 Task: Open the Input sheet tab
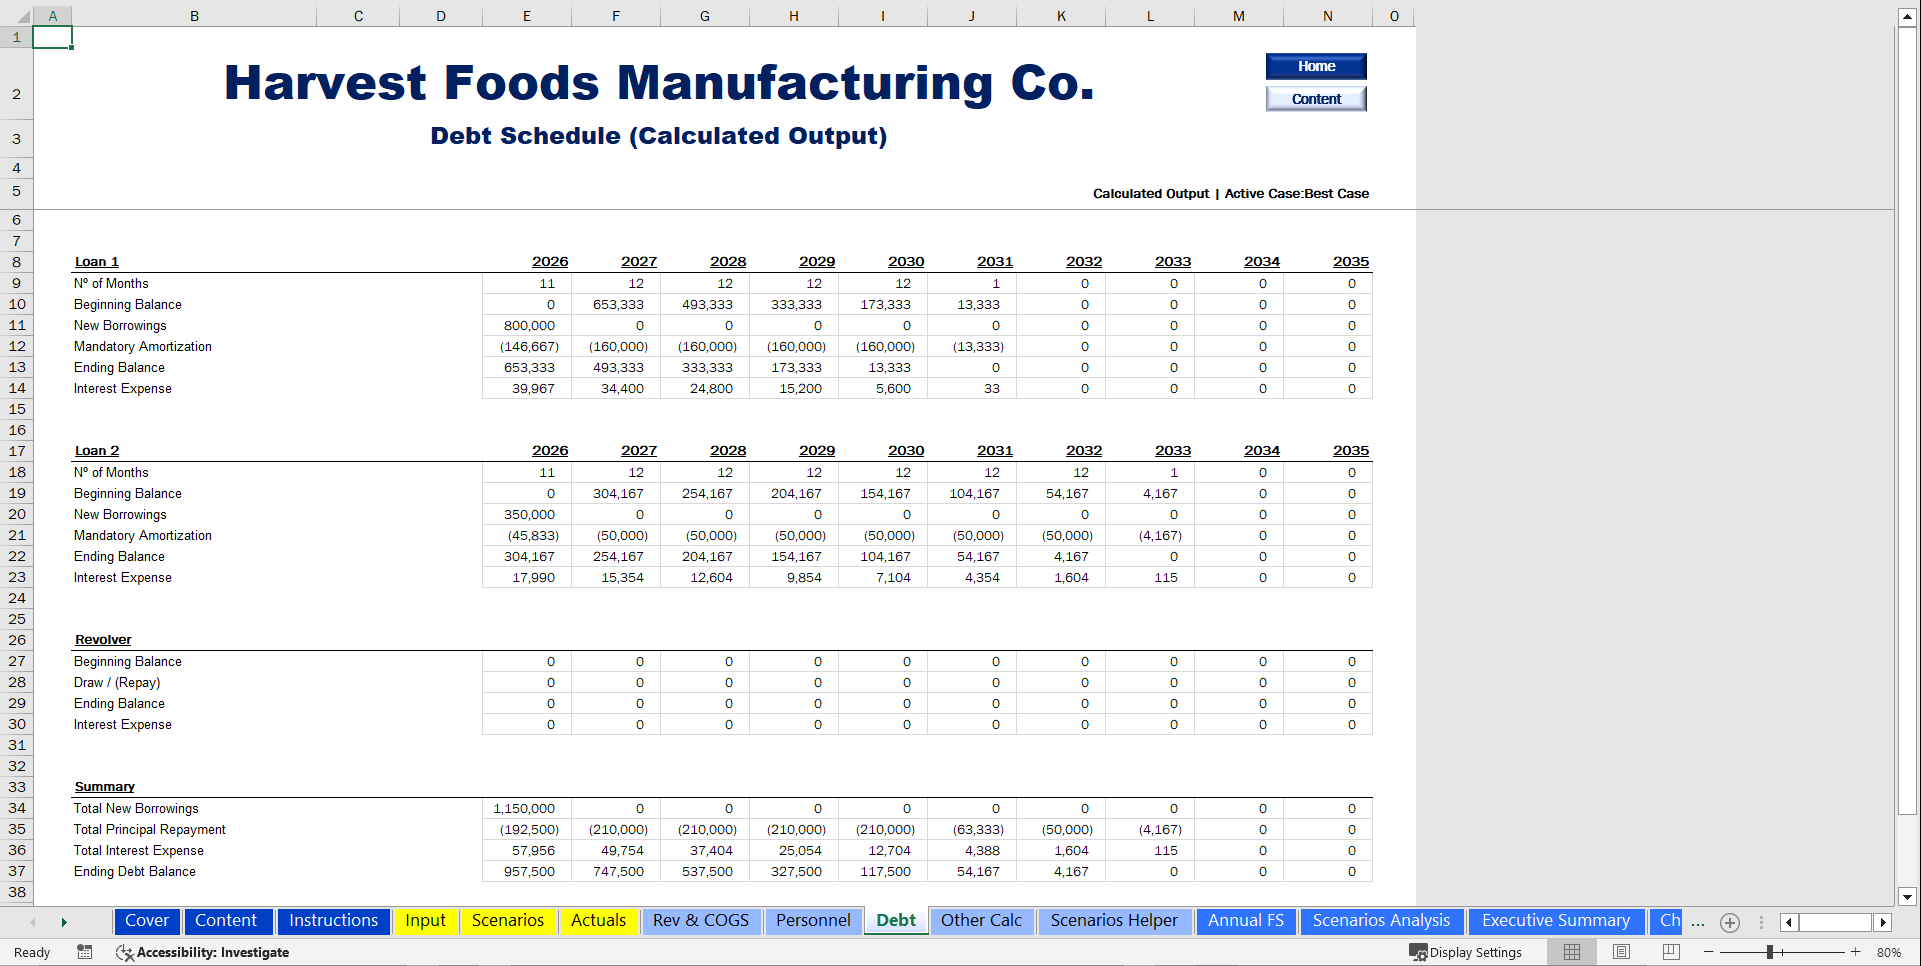point(426,921)
